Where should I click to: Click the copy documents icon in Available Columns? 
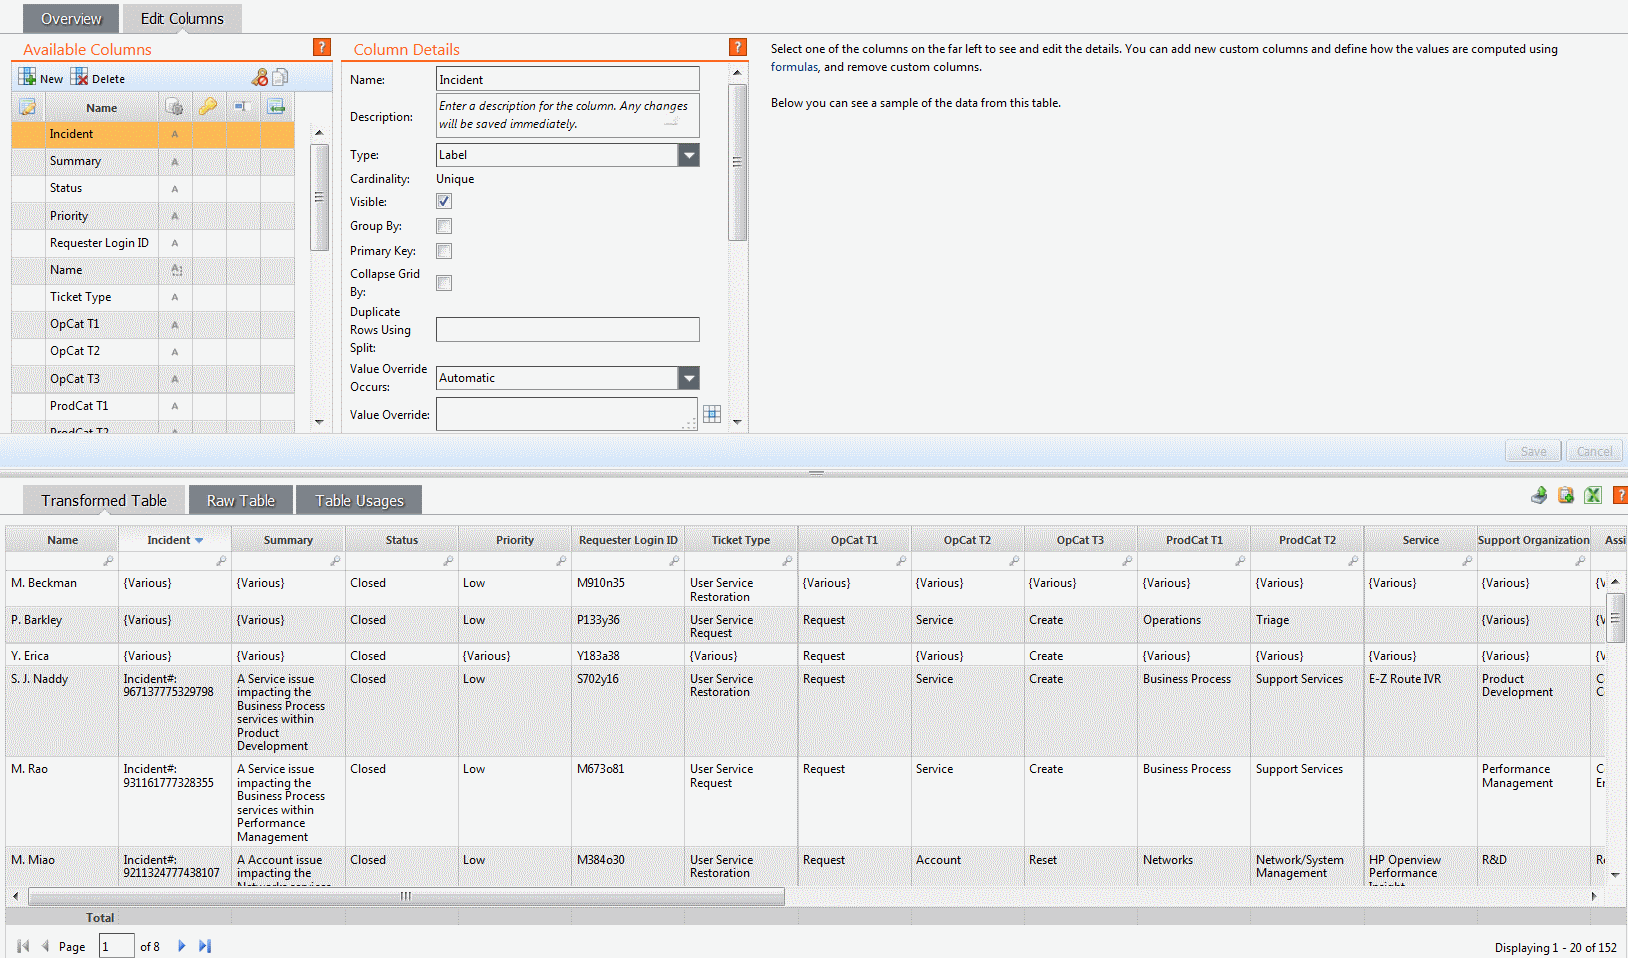(x=281, y=77)
